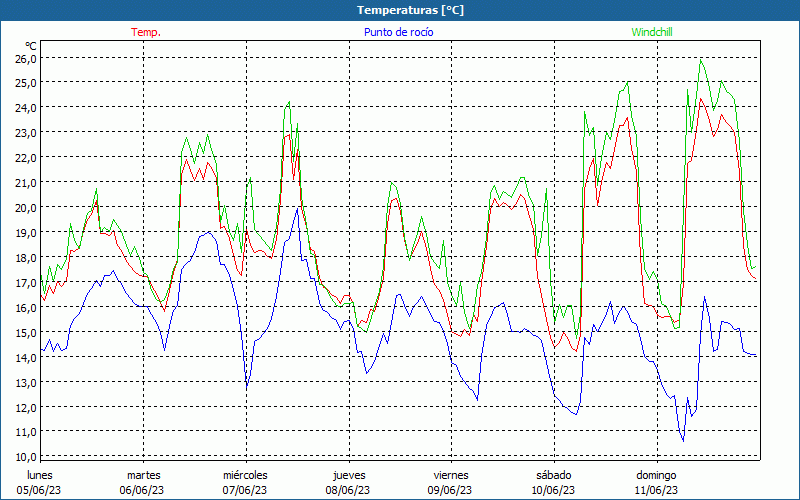
Task: Click the 17,0 y-axis value
Action: 26,282
